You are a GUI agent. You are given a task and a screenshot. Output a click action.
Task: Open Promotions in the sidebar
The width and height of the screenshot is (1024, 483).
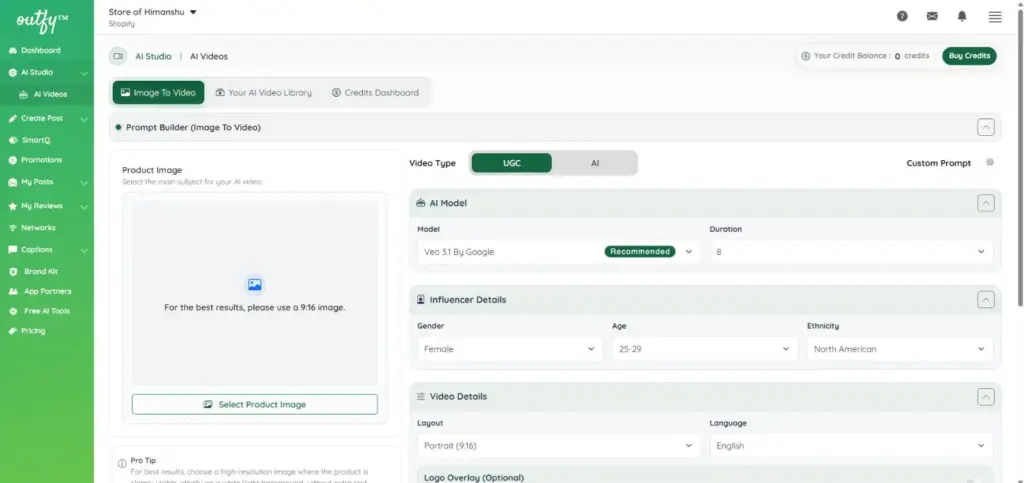point(41,160)
